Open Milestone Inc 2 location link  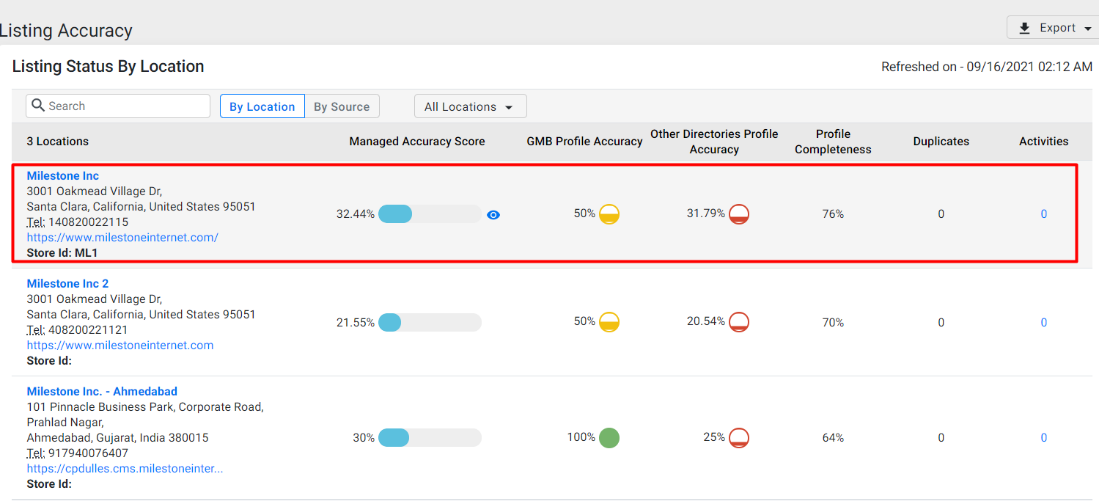(x=67, y=284)
